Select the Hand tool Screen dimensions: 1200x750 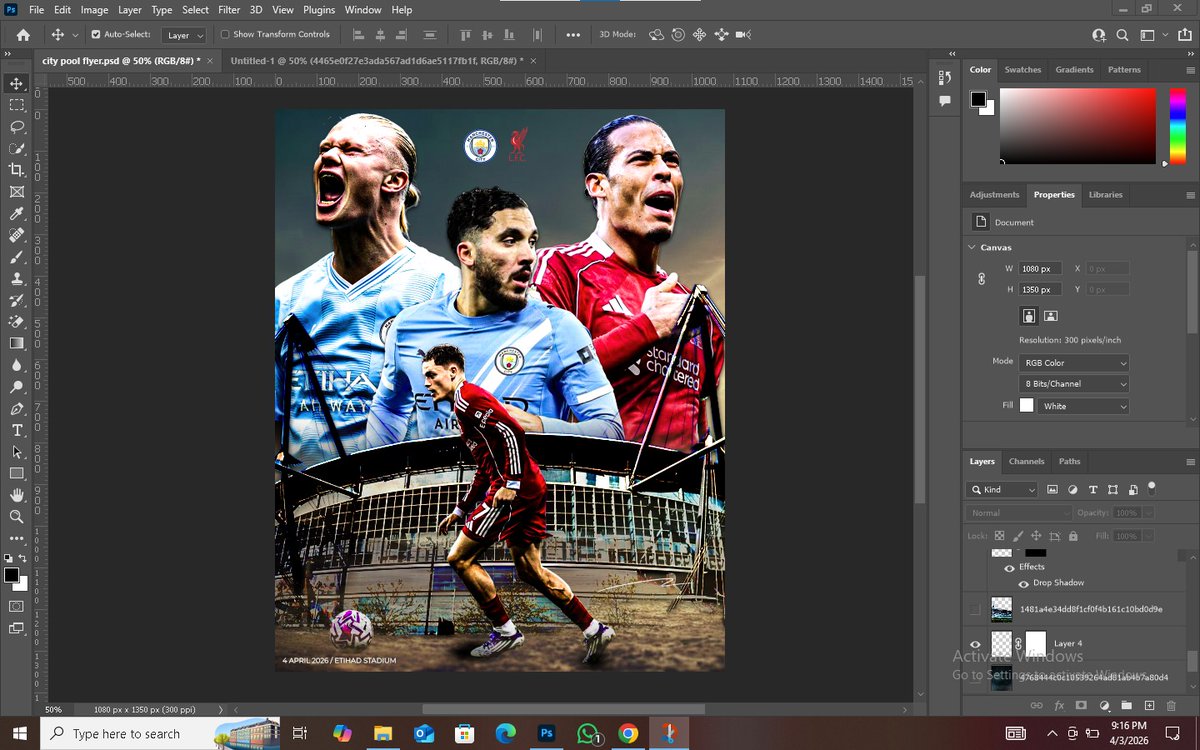coord(17,495)
